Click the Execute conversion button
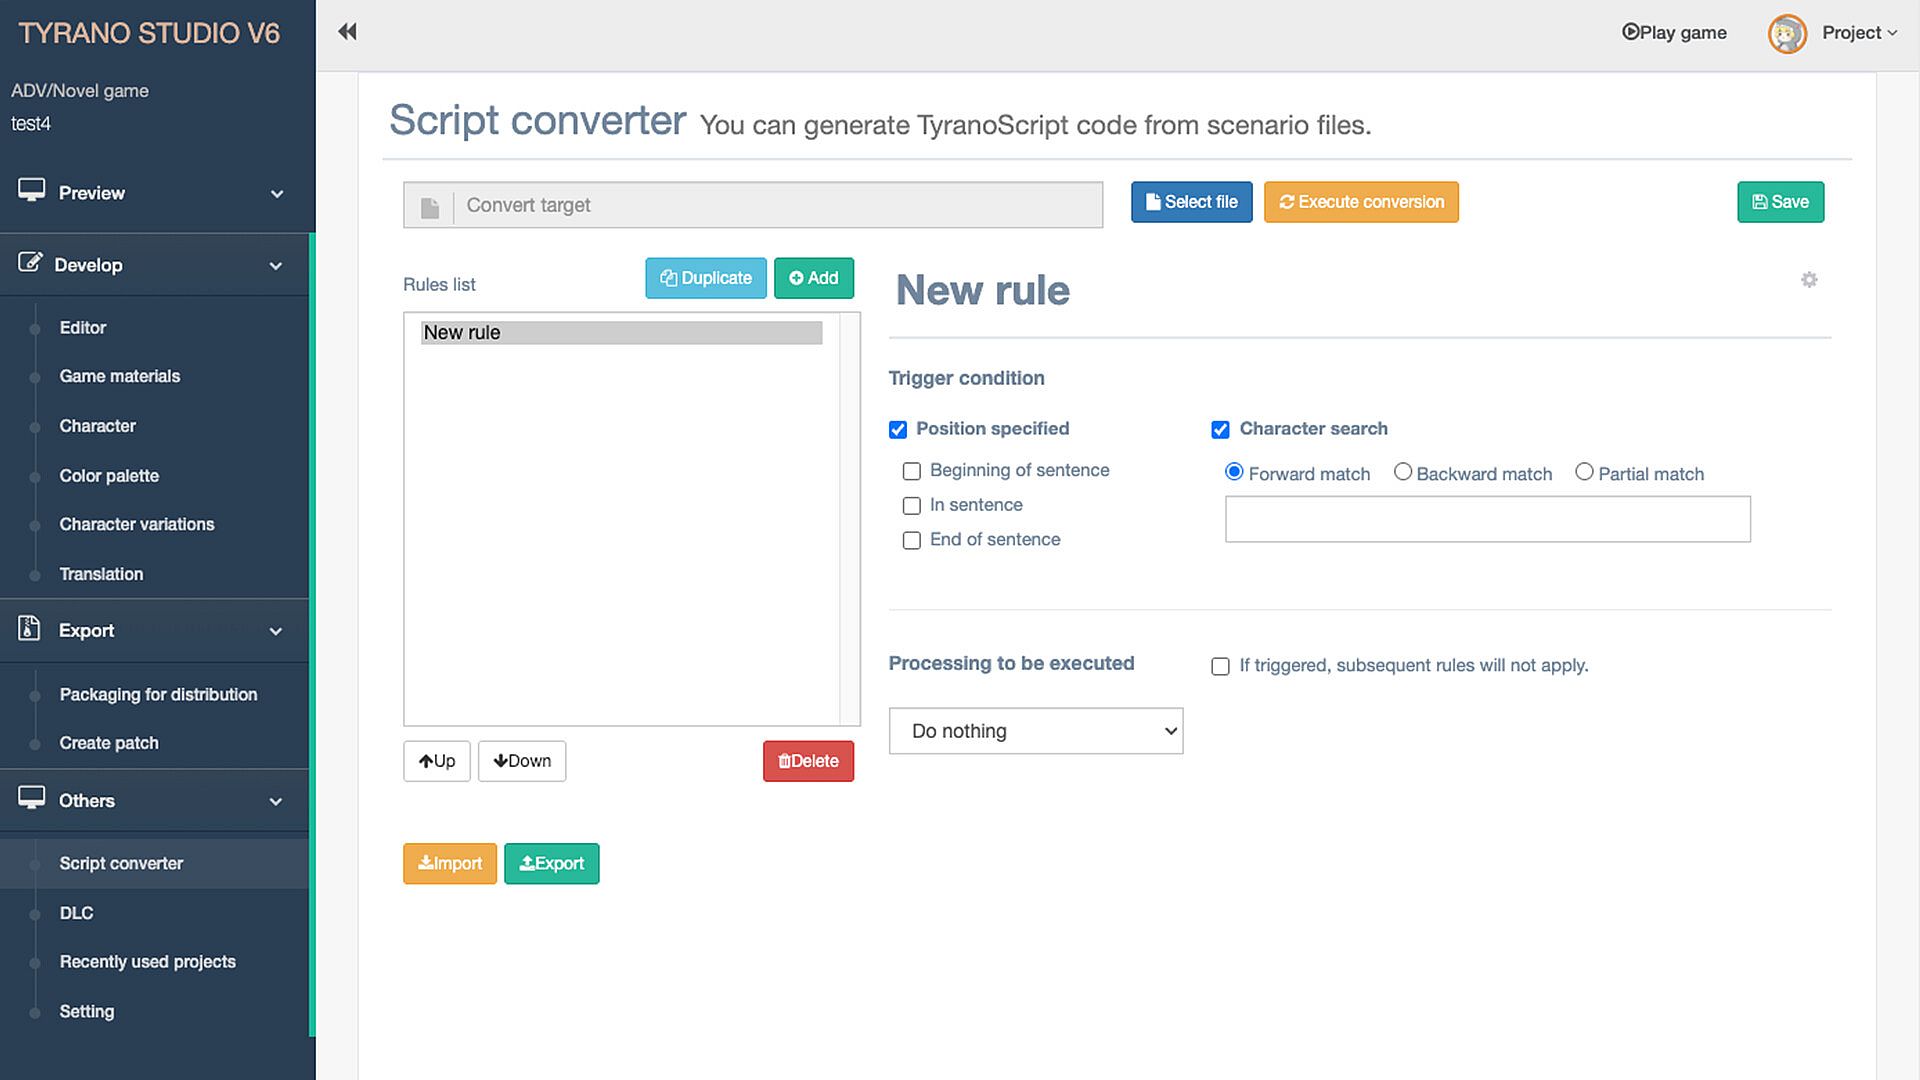Image resolution: width=1920 pixels, height=1080 pixels. [x=1361, y=202]
